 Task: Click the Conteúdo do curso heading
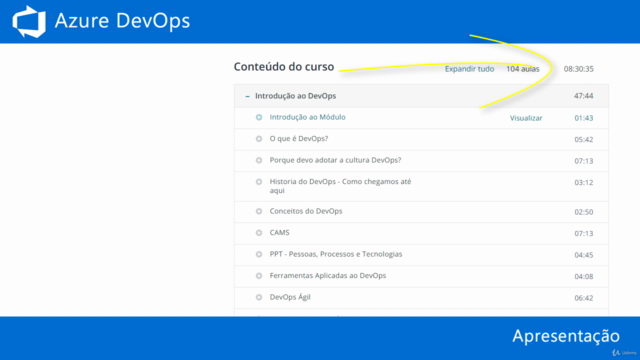(x=284, y=67)
